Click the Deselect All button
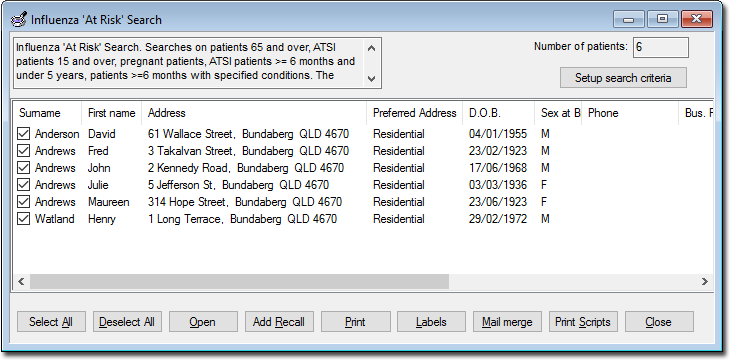The height and width of the screenshot is (360, 730). [x=127, y=322]
